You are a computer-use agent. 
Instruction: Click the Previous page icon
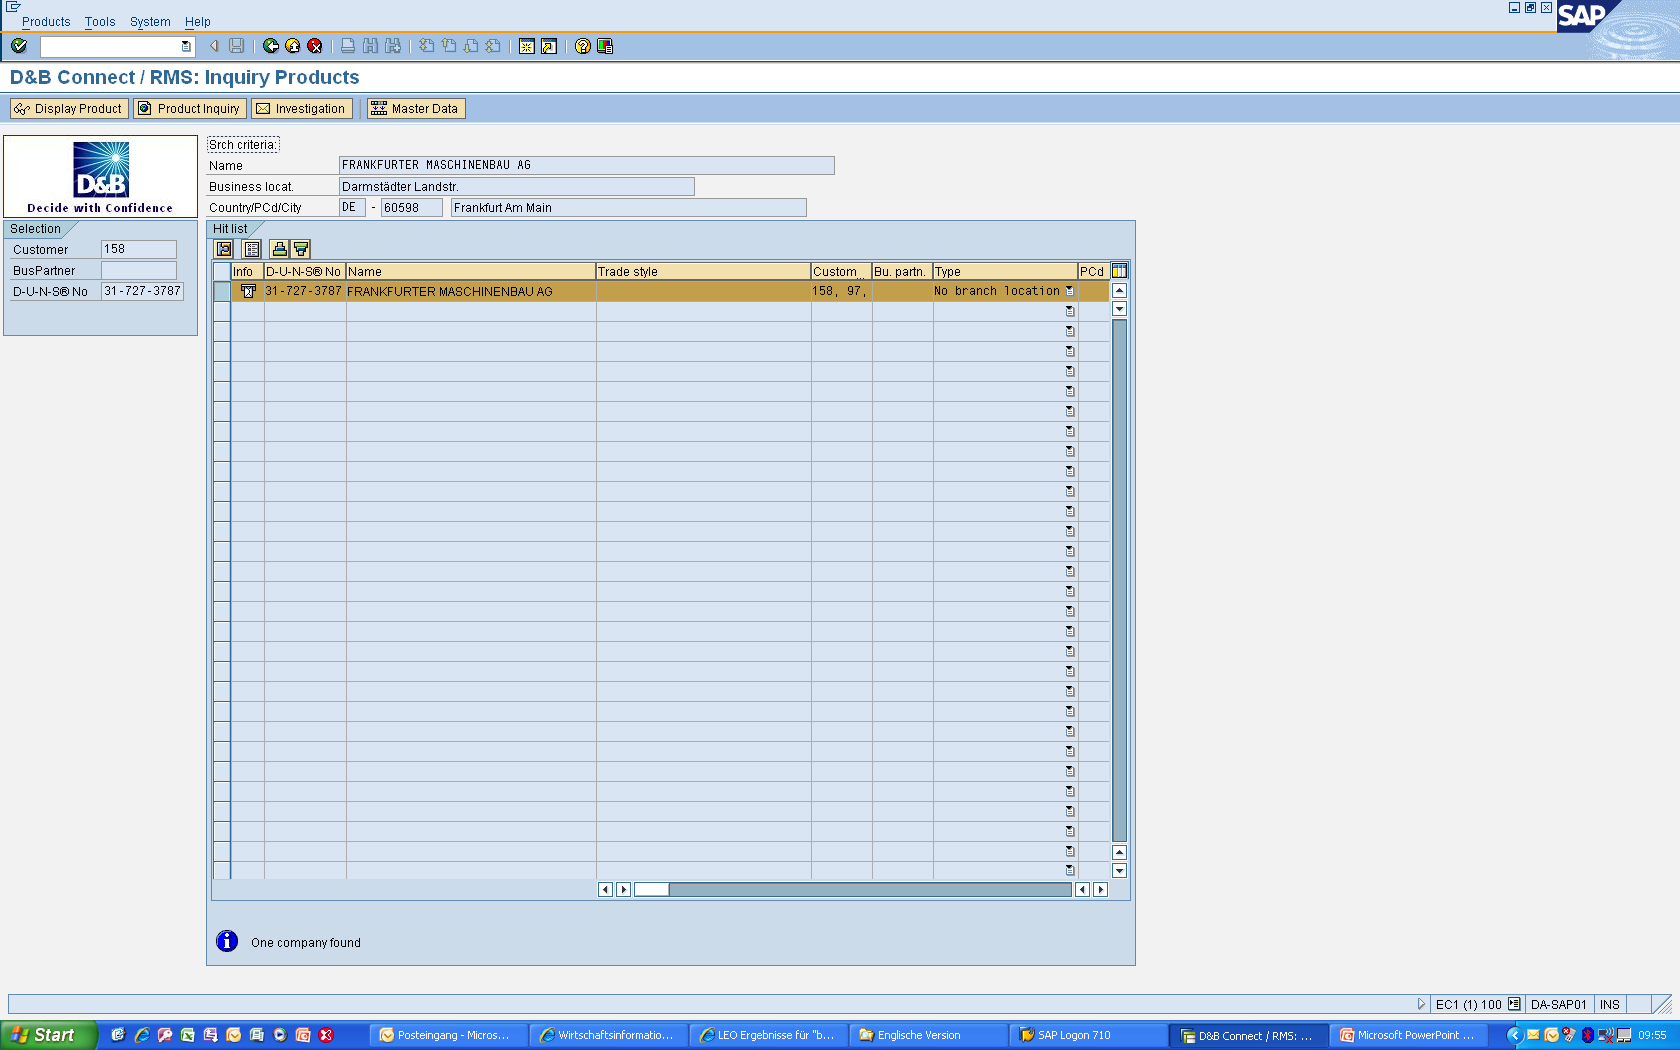point(449,46)
